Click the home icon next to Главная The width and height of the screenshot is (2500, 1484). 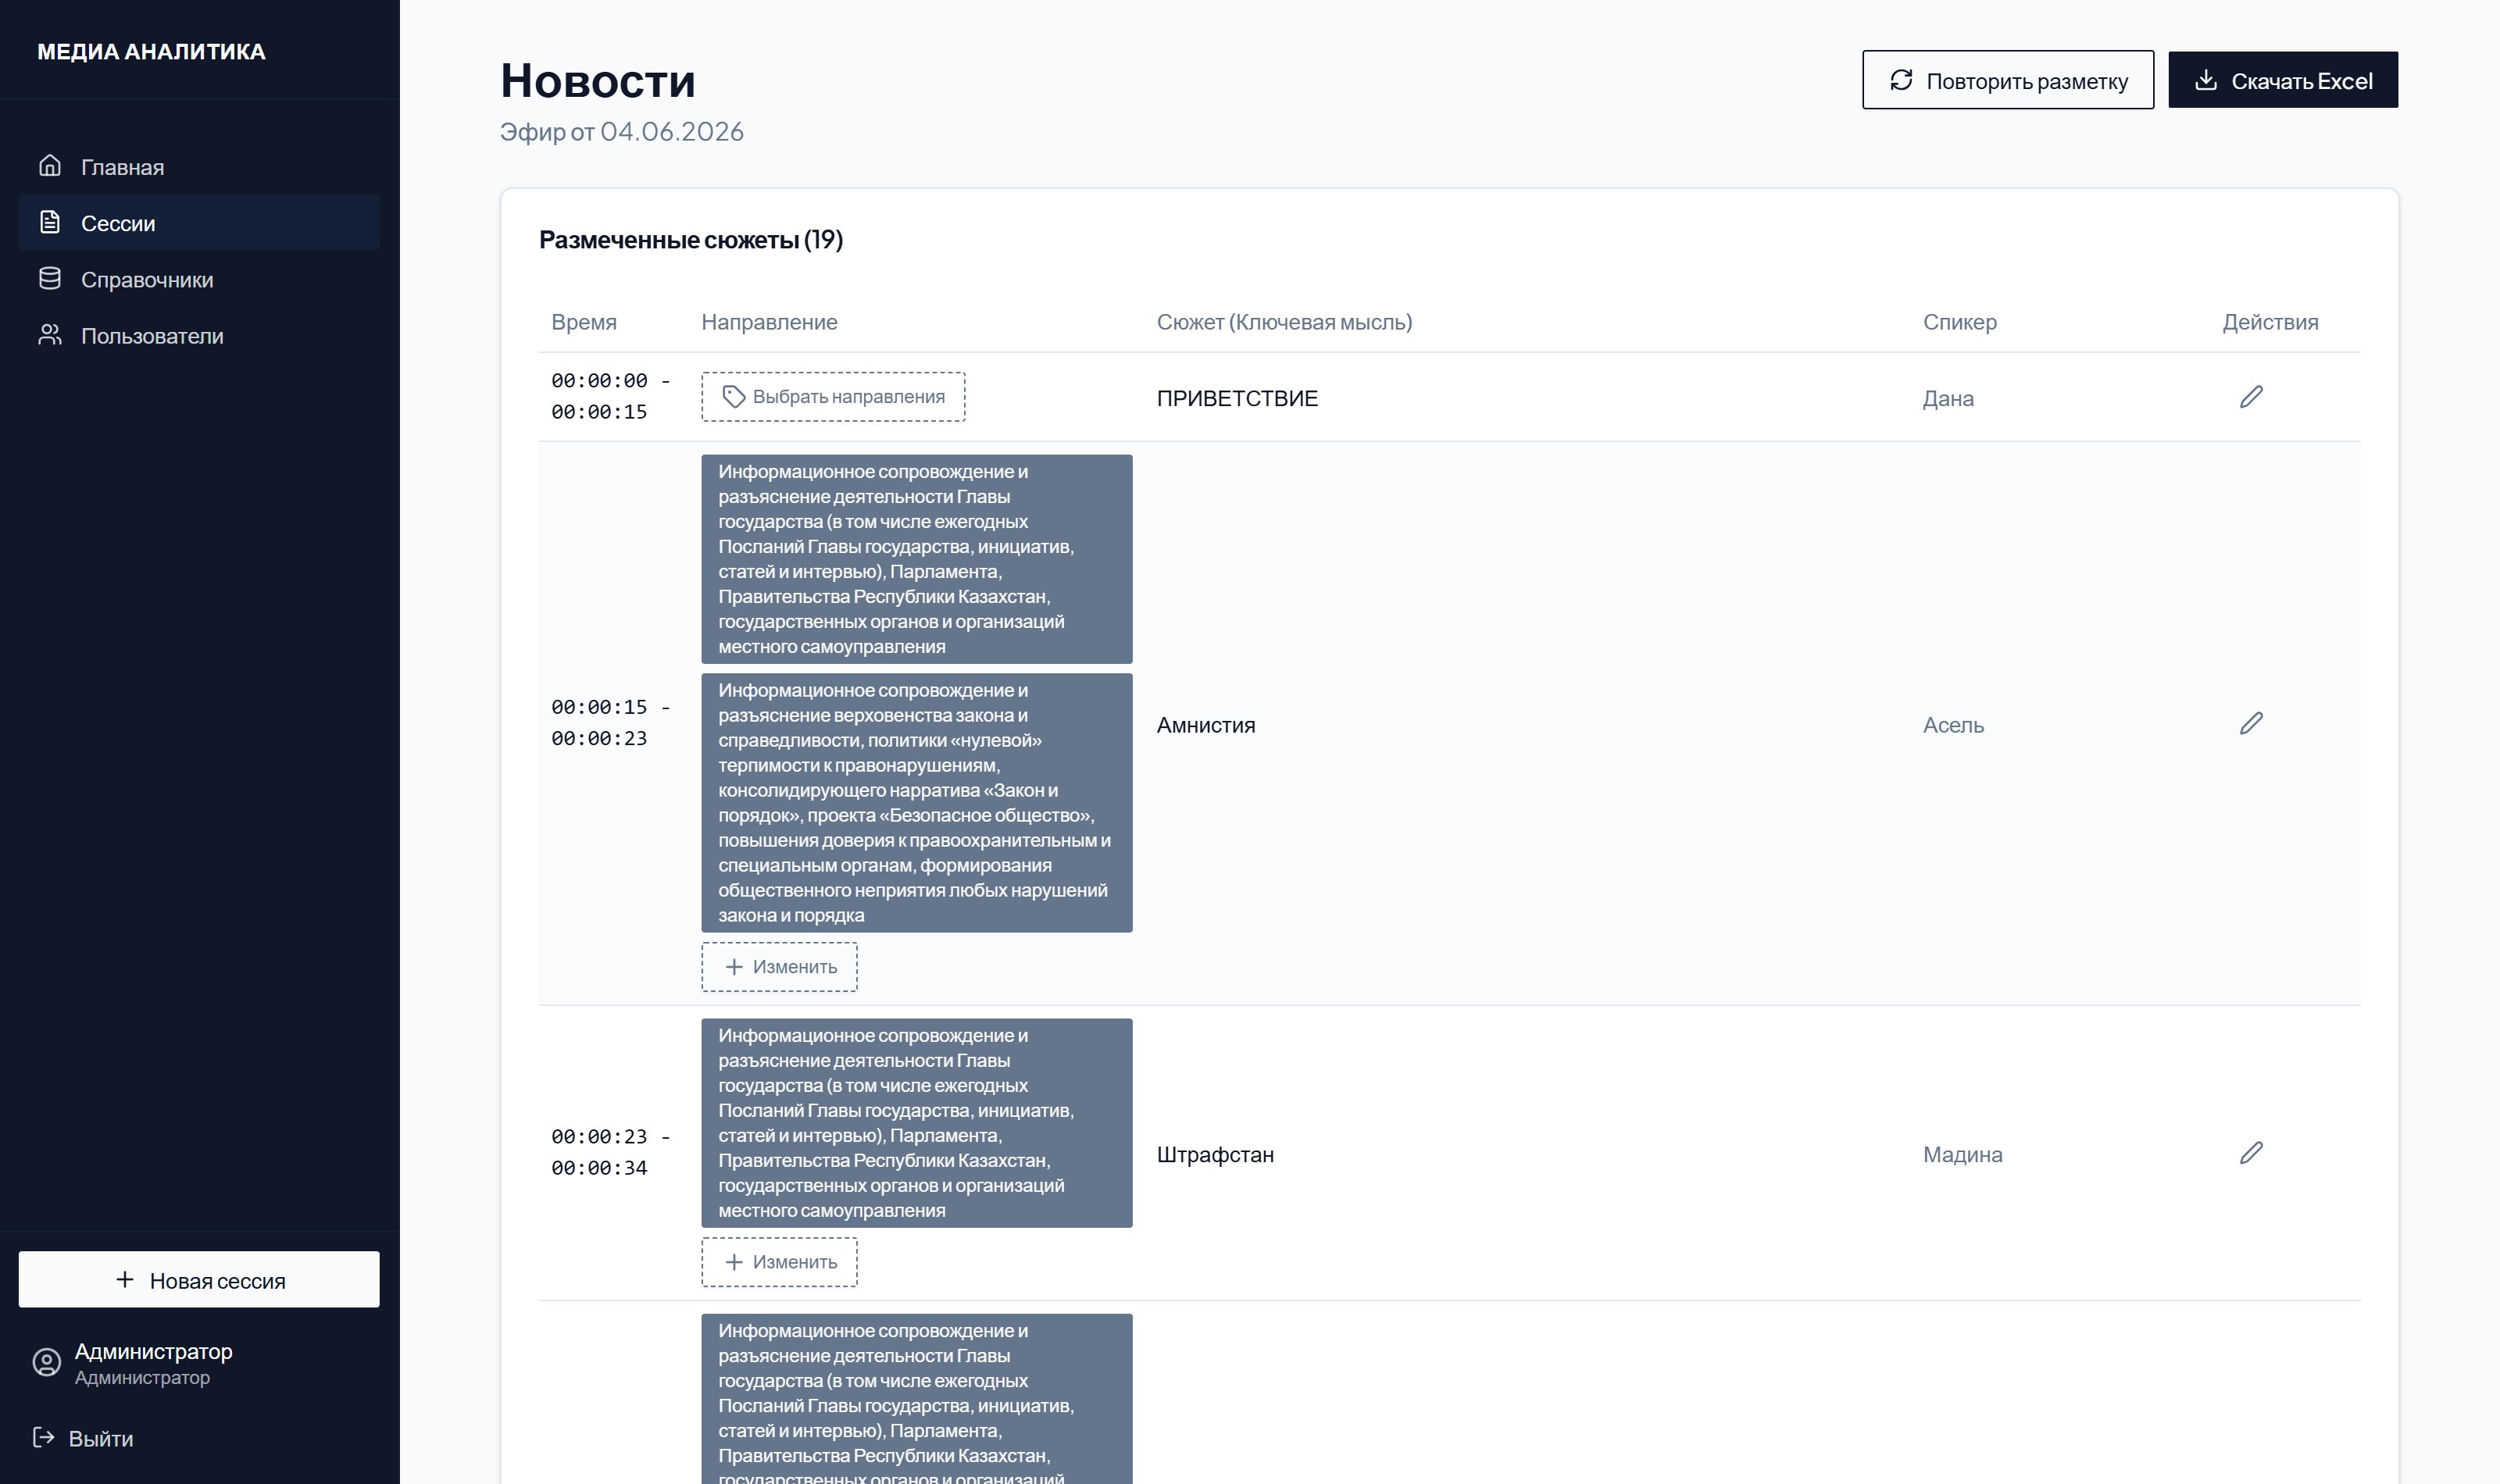[50, 166]
